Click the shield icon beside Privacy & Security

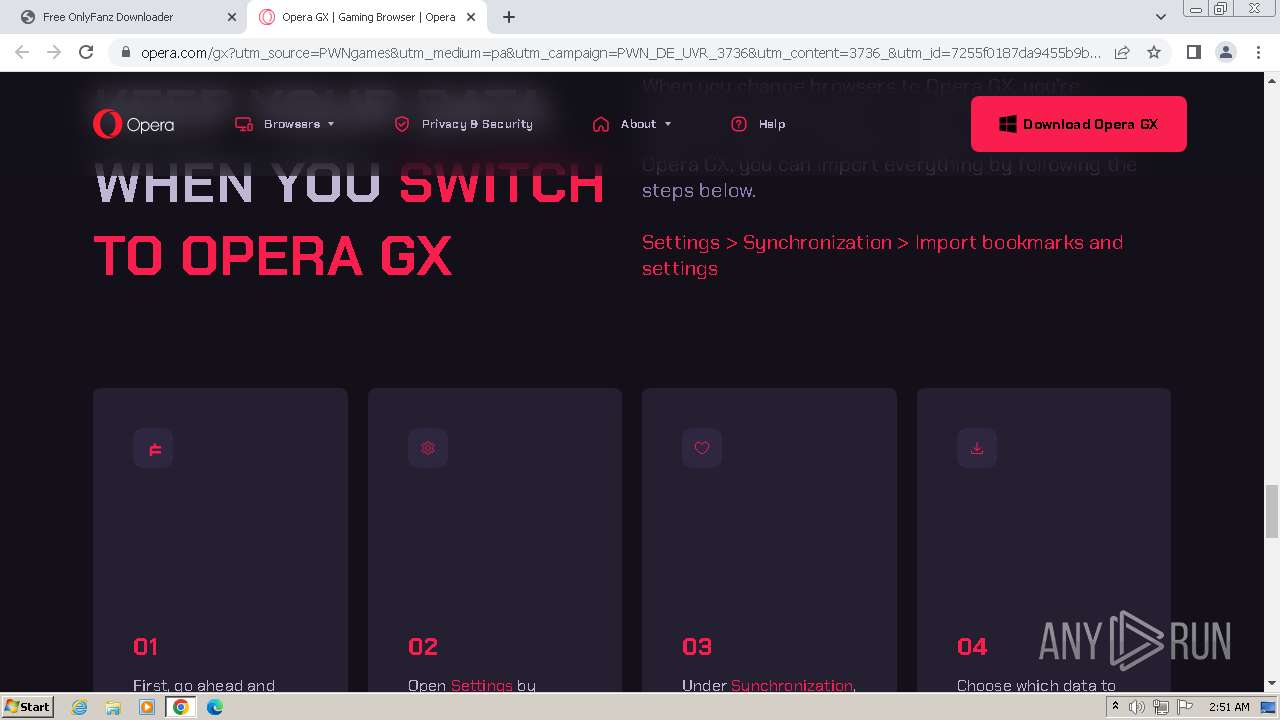pos(402,124)
